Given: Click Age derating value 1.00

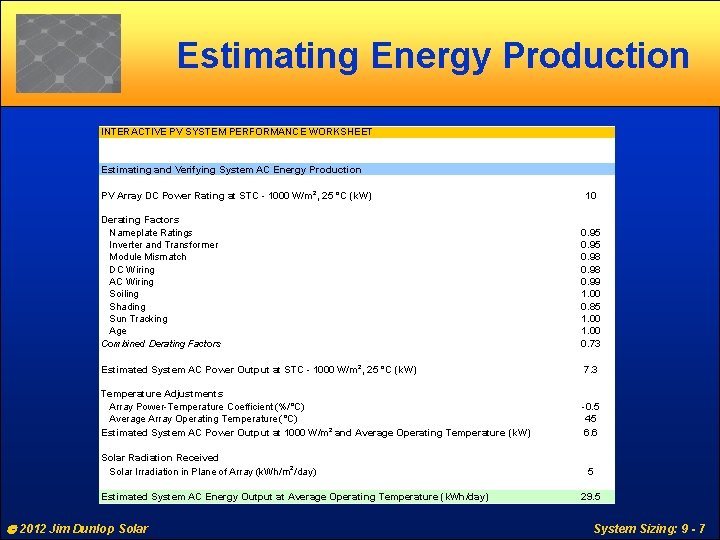Looking at the screenshot, I should 590,331.
